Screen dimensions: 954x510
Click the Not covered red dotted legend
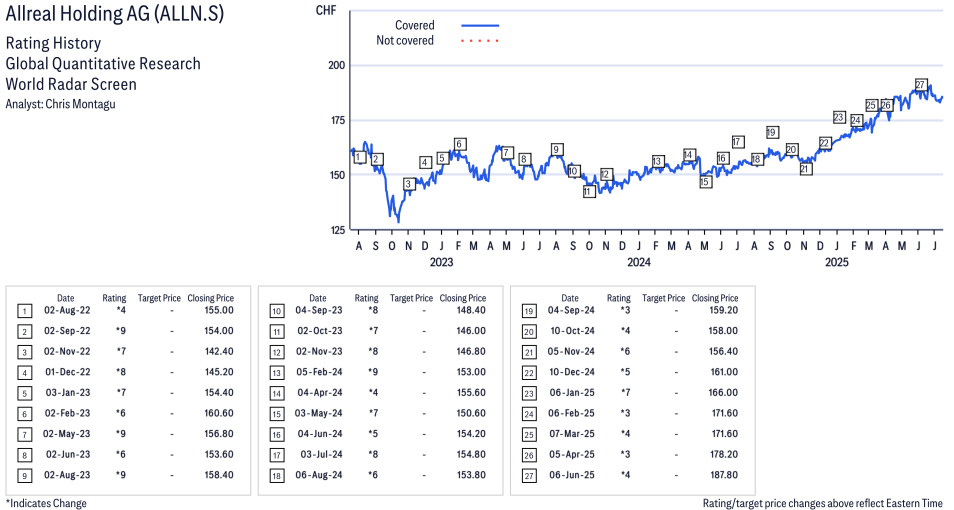coord(480,41)
